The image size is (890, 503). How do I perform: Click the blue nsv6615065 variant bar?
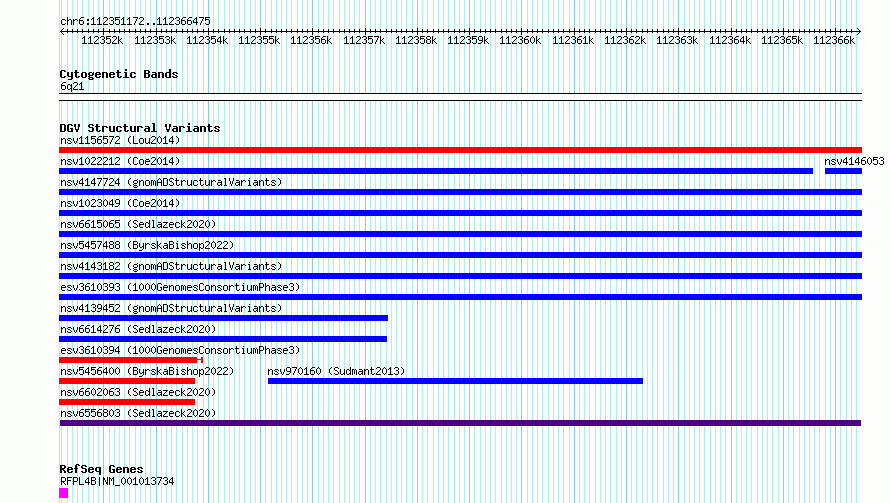click(460, 234)
